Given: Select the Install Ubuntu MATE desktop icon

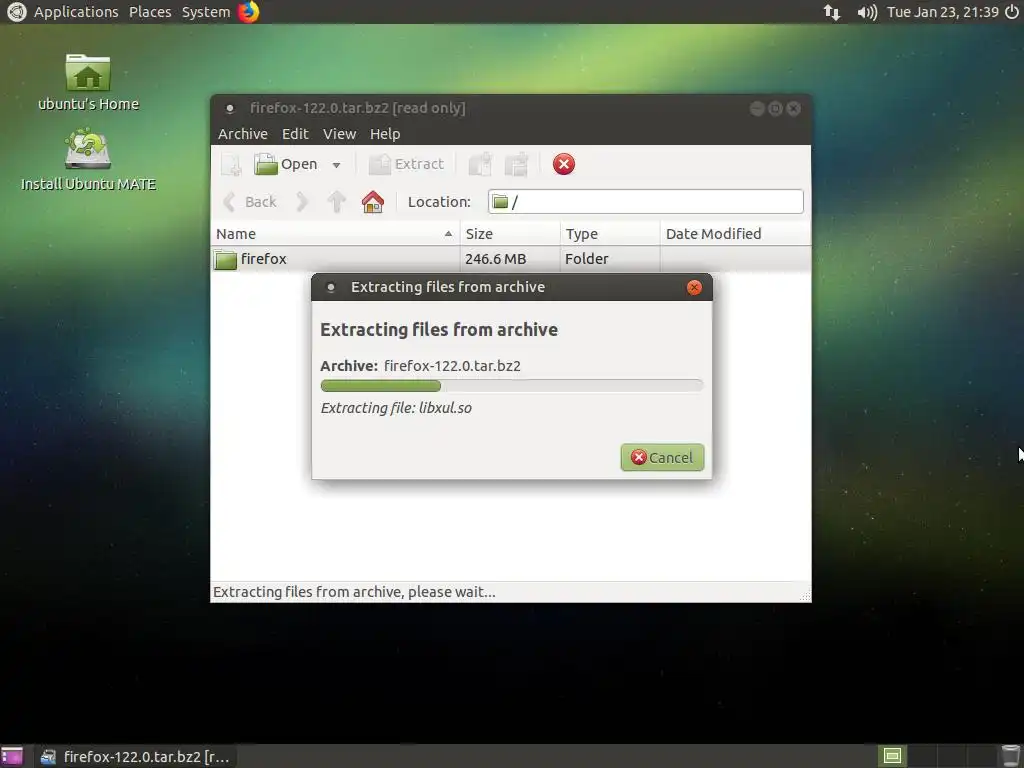Looking at the screenshot, I should [x=88, y=160].
